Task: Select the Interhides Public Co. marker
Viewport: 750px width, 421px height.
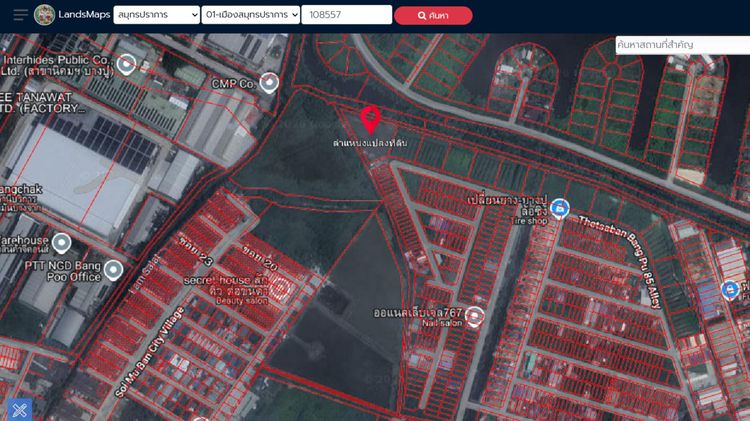Action: tap(126, 65)
